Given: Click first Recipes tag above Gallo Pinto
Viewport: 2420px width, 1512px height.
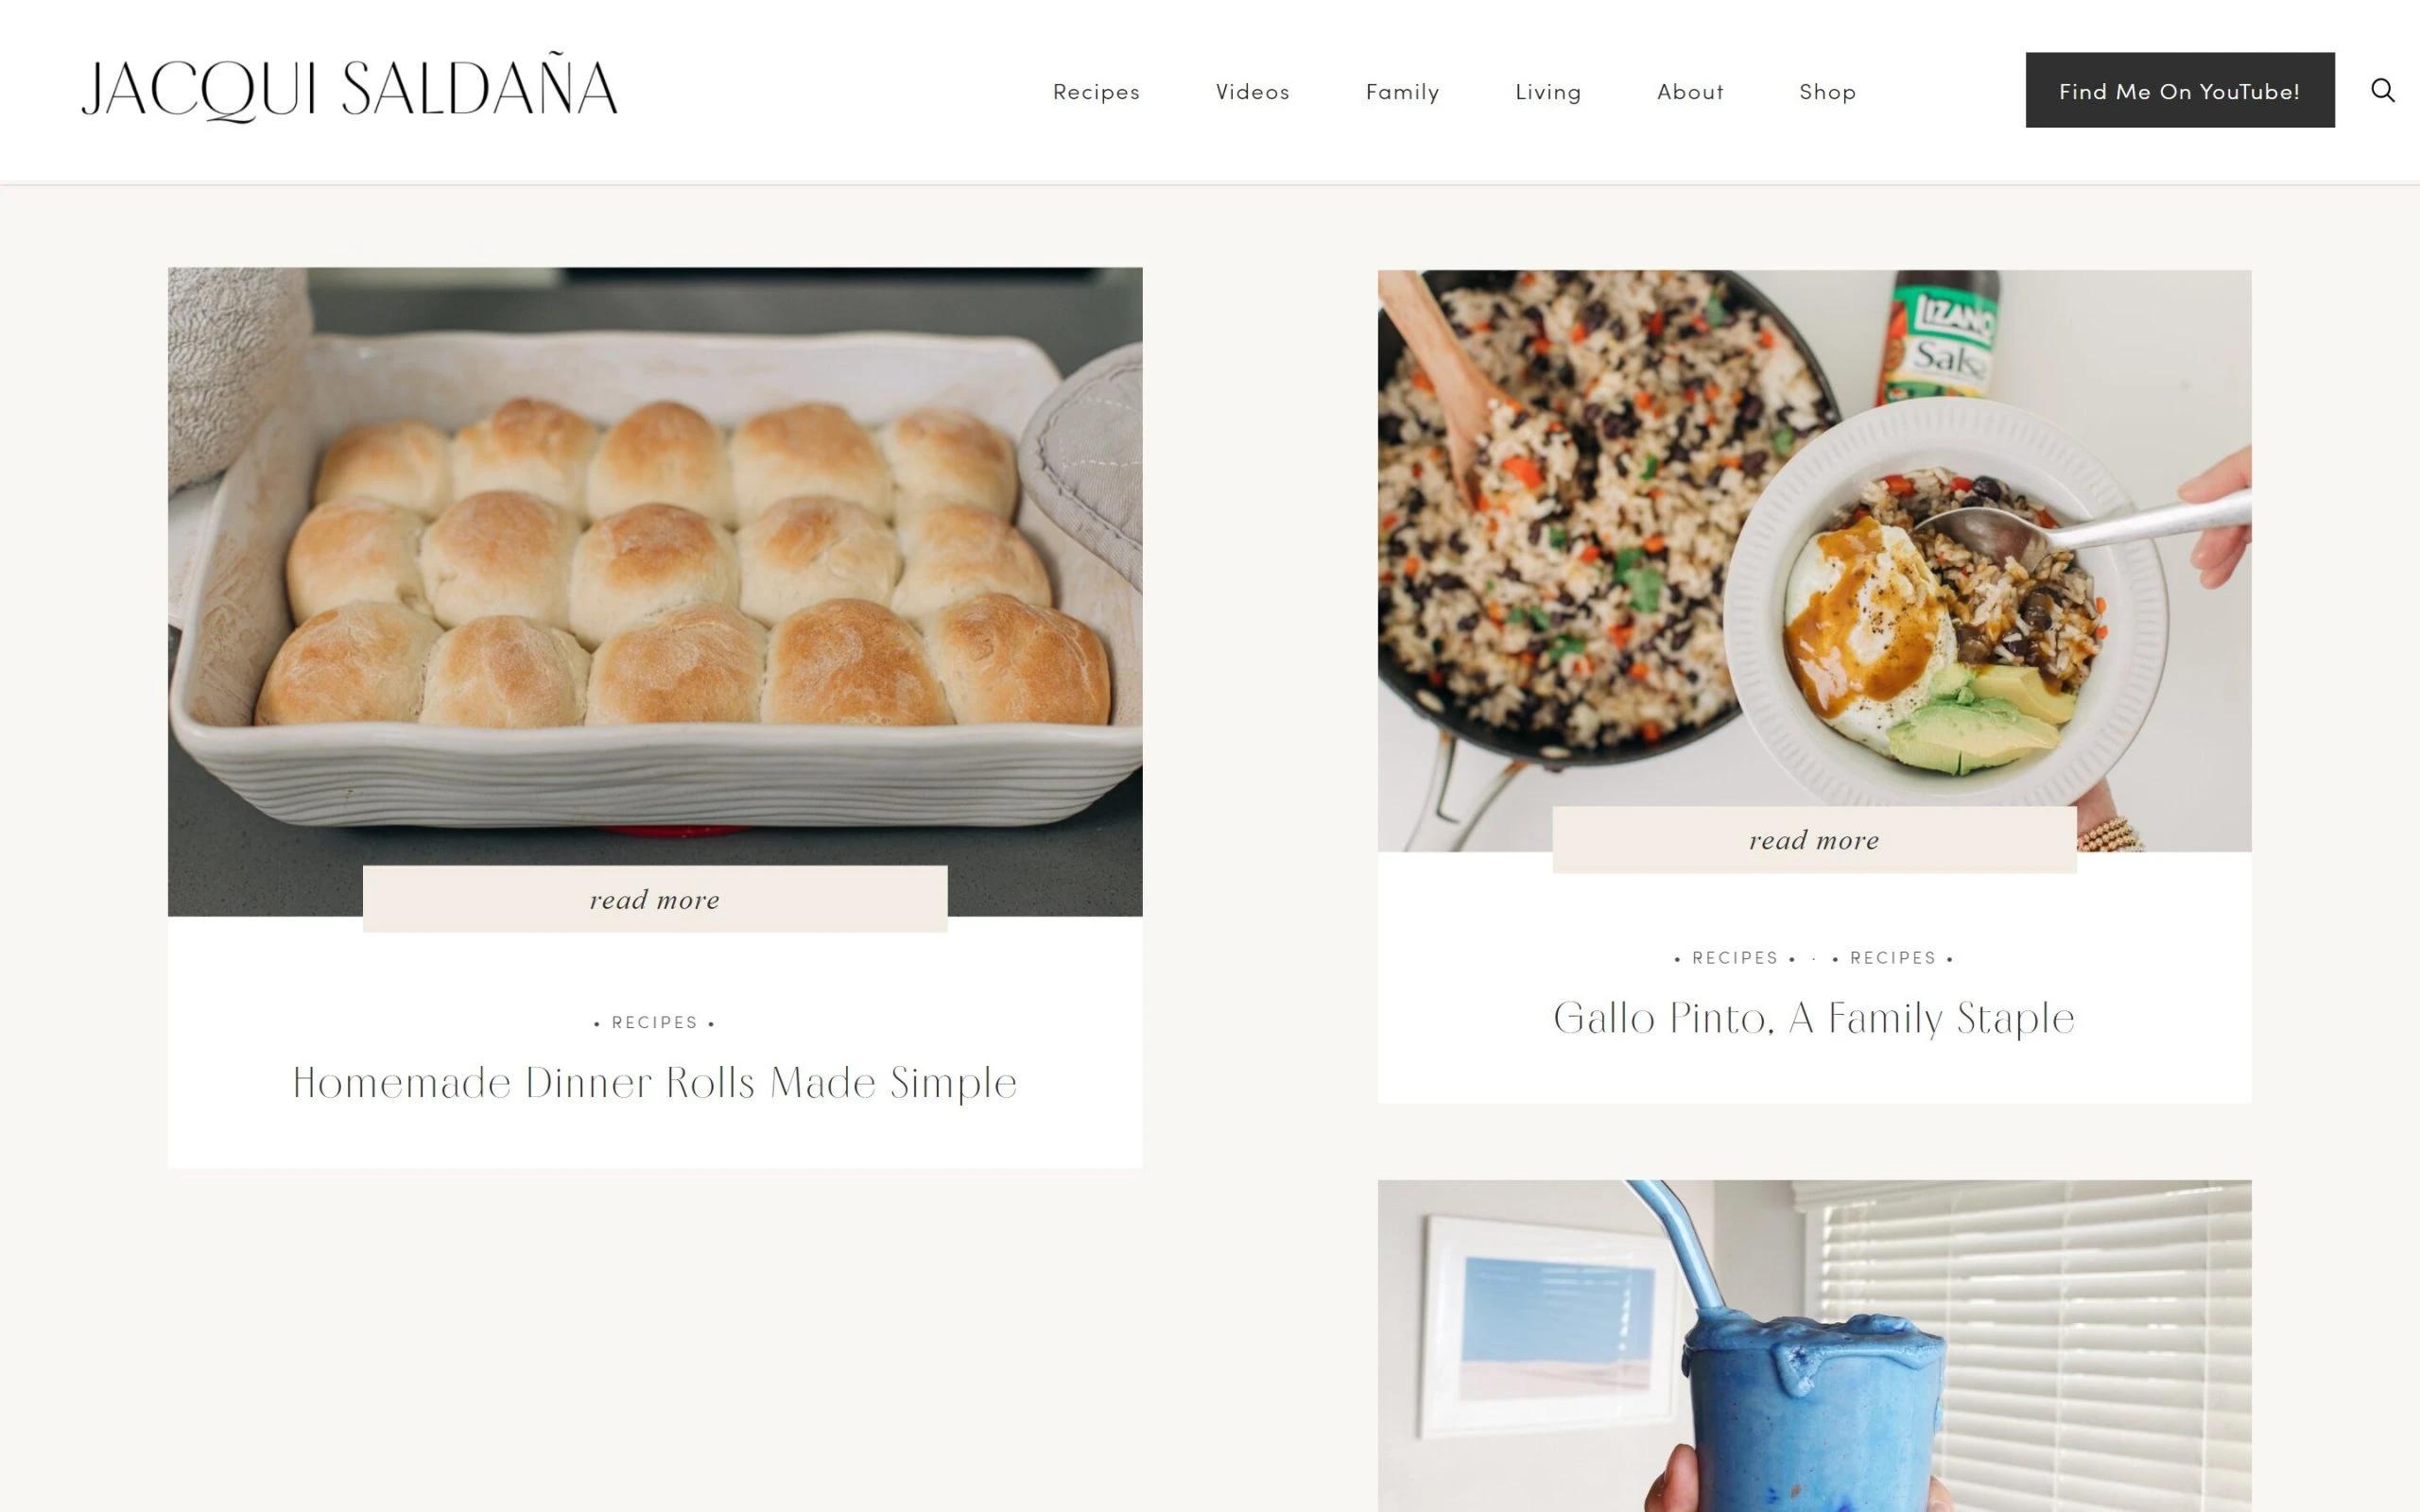Looking at the screenshot, I should coord(1735,958).
